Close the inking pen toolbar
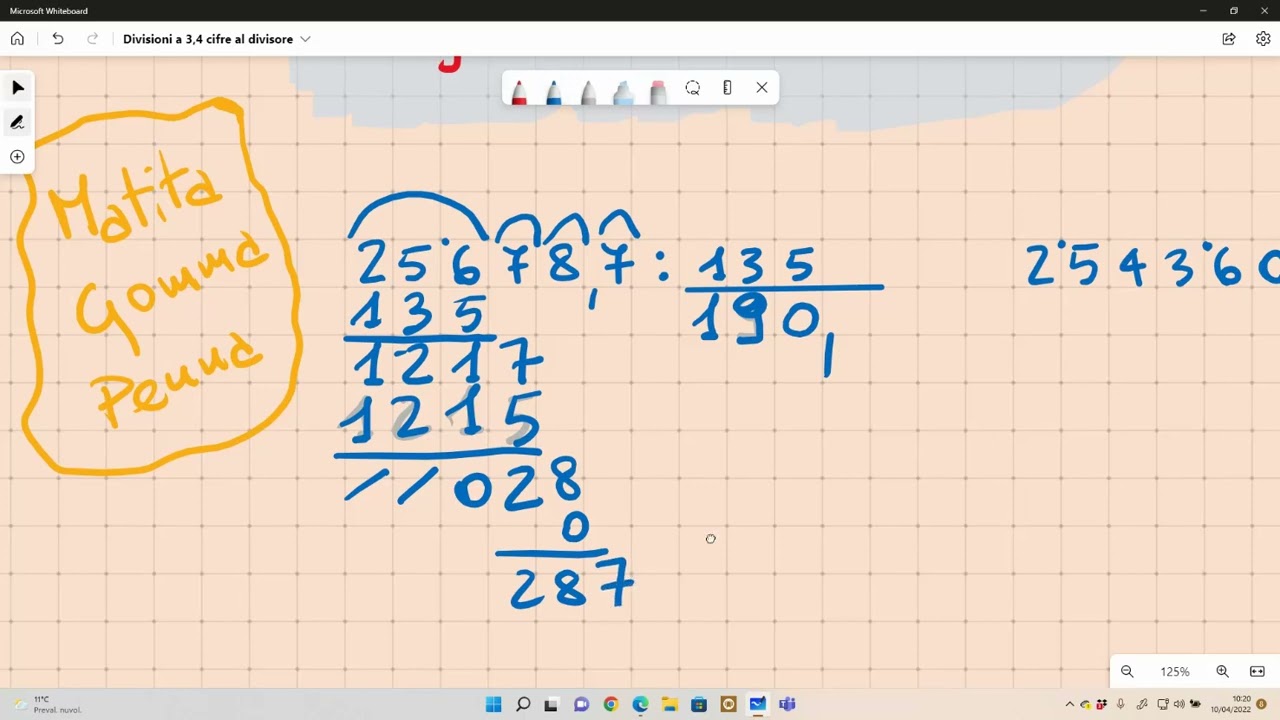1280x720 pixels. pyautogui.click(x=762, y=88)
